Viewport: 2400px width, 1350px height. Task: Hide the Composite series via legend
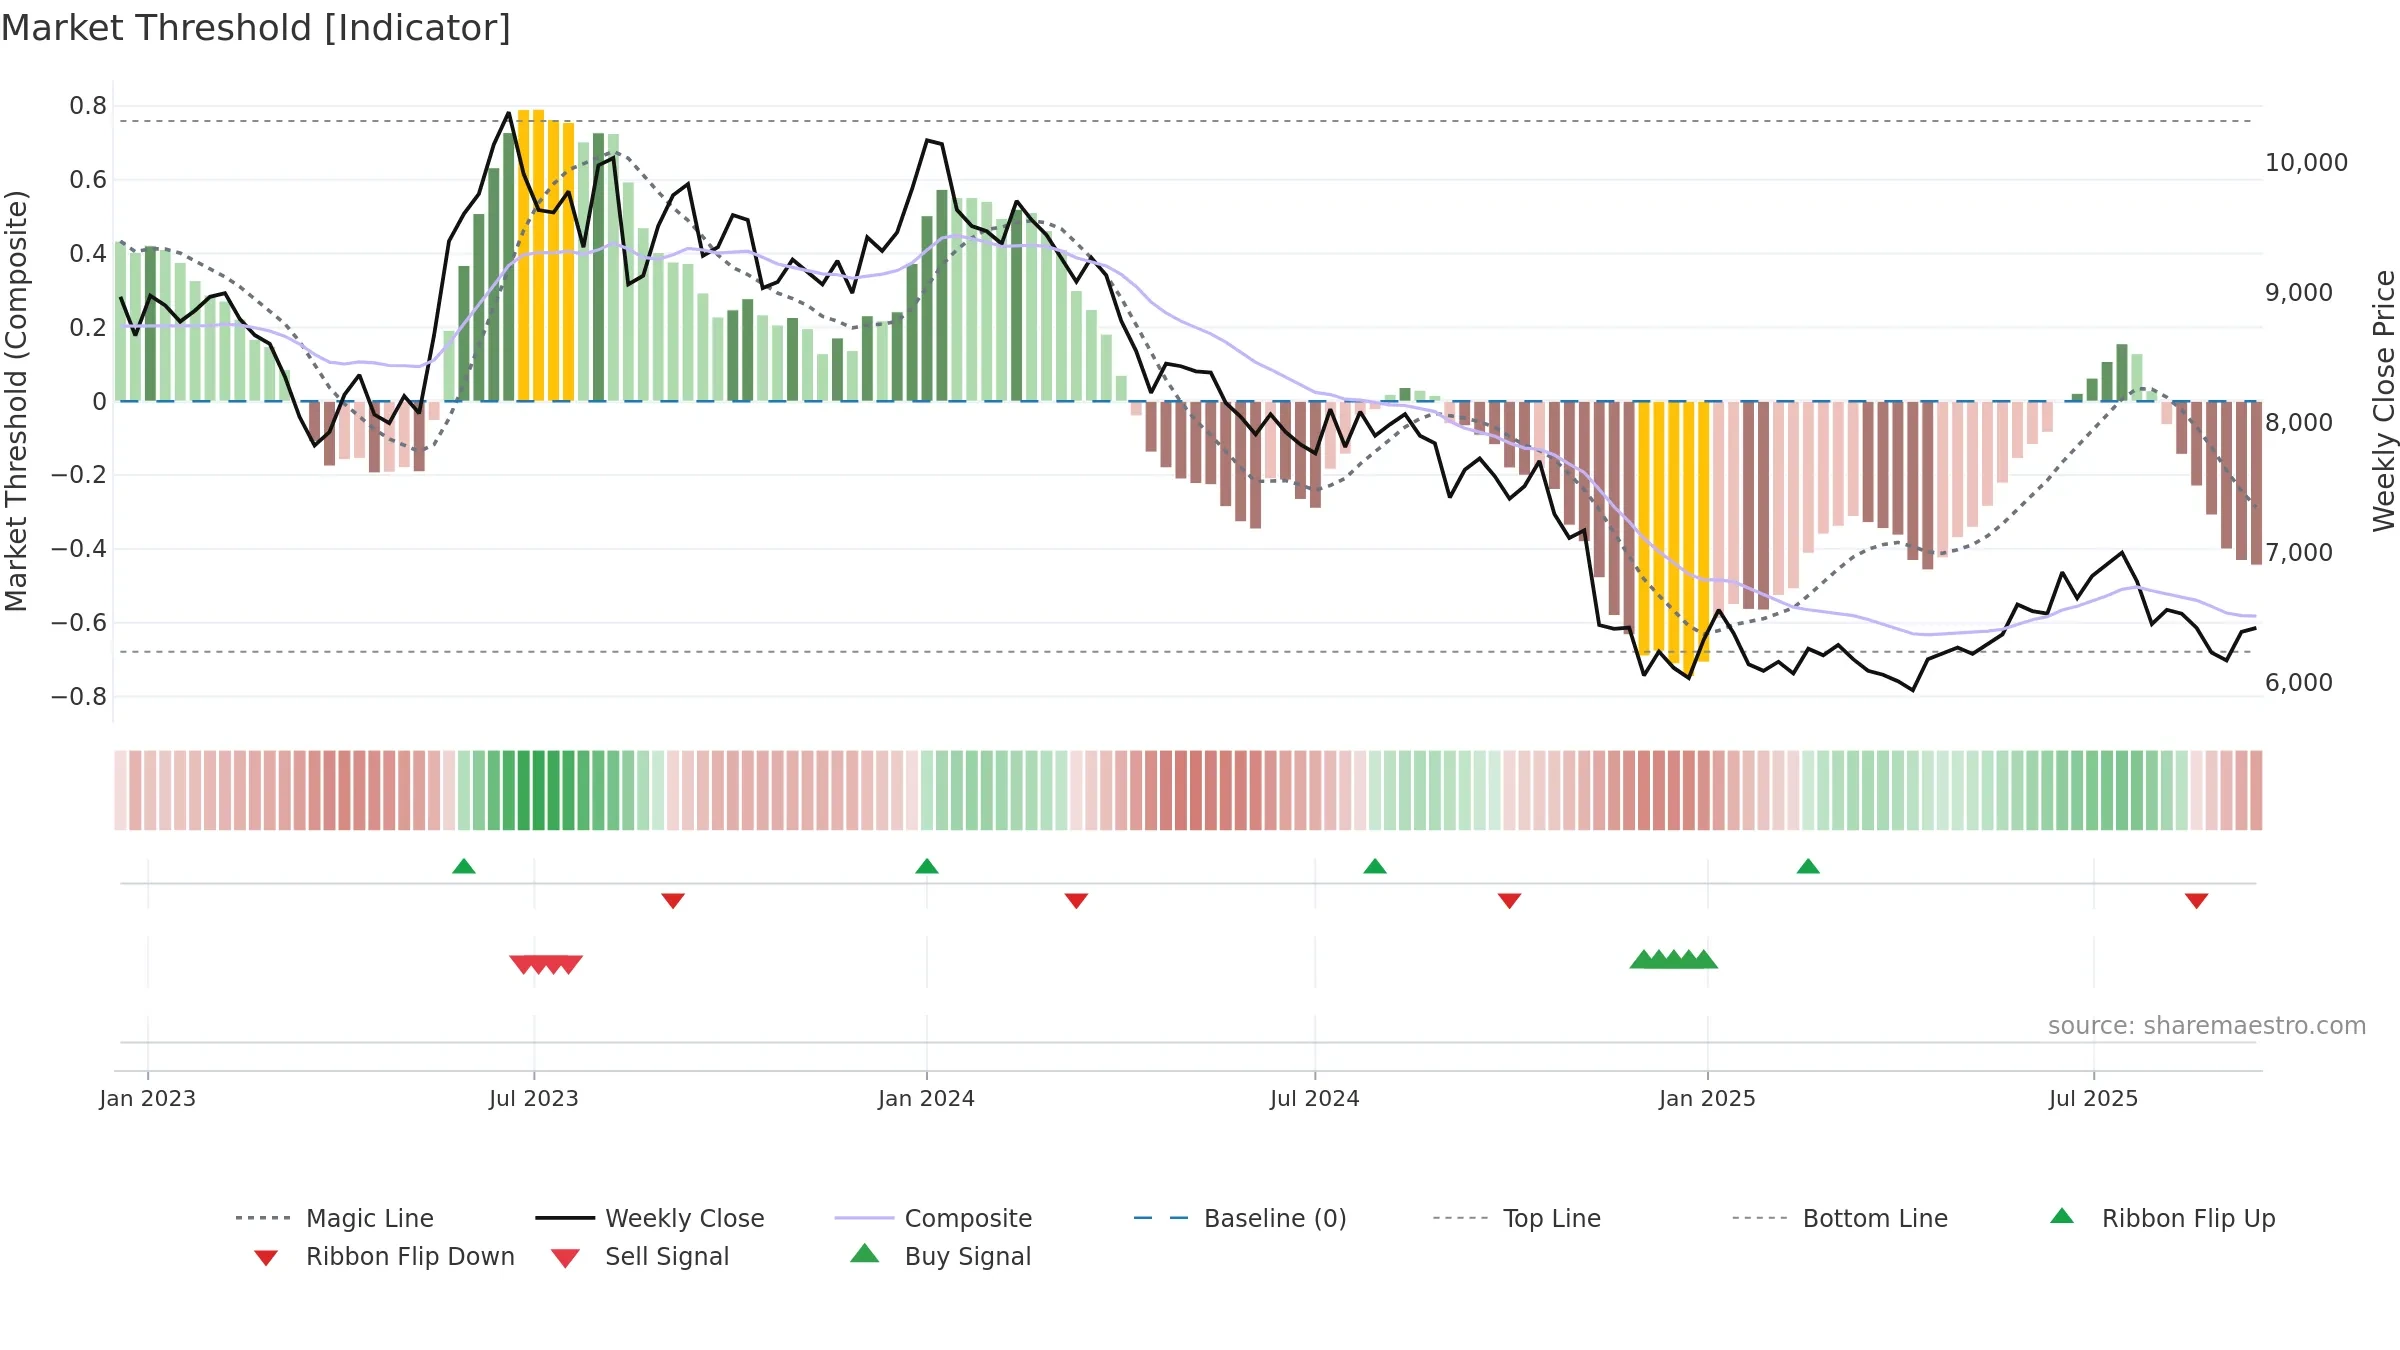click(x=934, y=1218)
